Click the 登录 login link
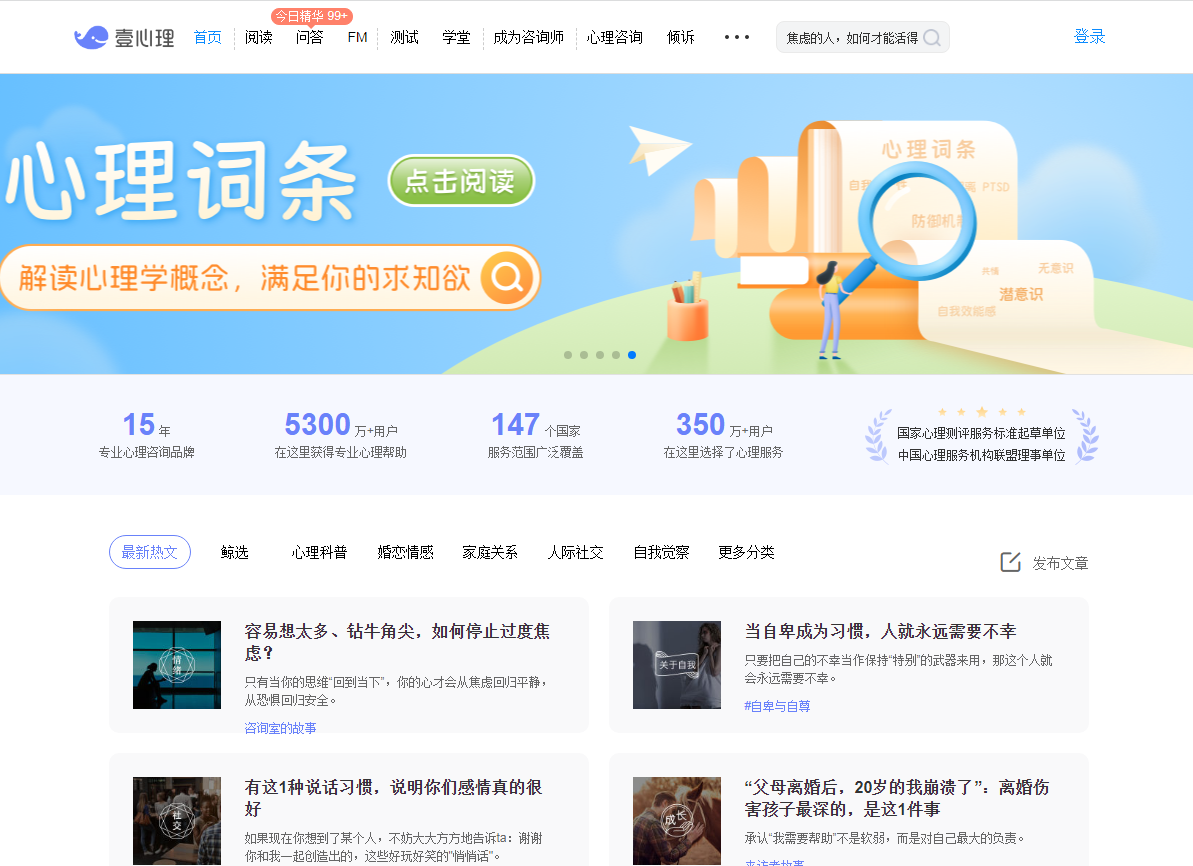 [x=1089, y=37]
